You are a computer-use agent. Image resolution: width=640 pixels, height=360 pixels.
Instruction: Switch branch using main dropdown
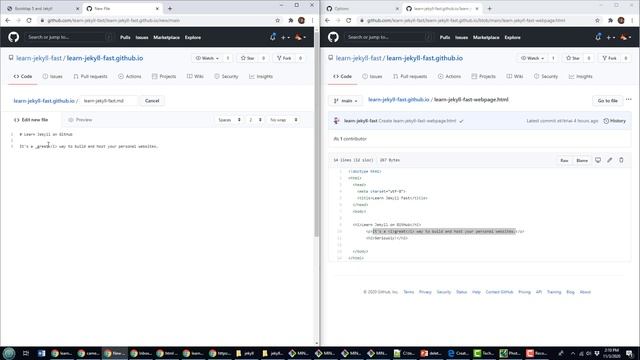(345, 100)
